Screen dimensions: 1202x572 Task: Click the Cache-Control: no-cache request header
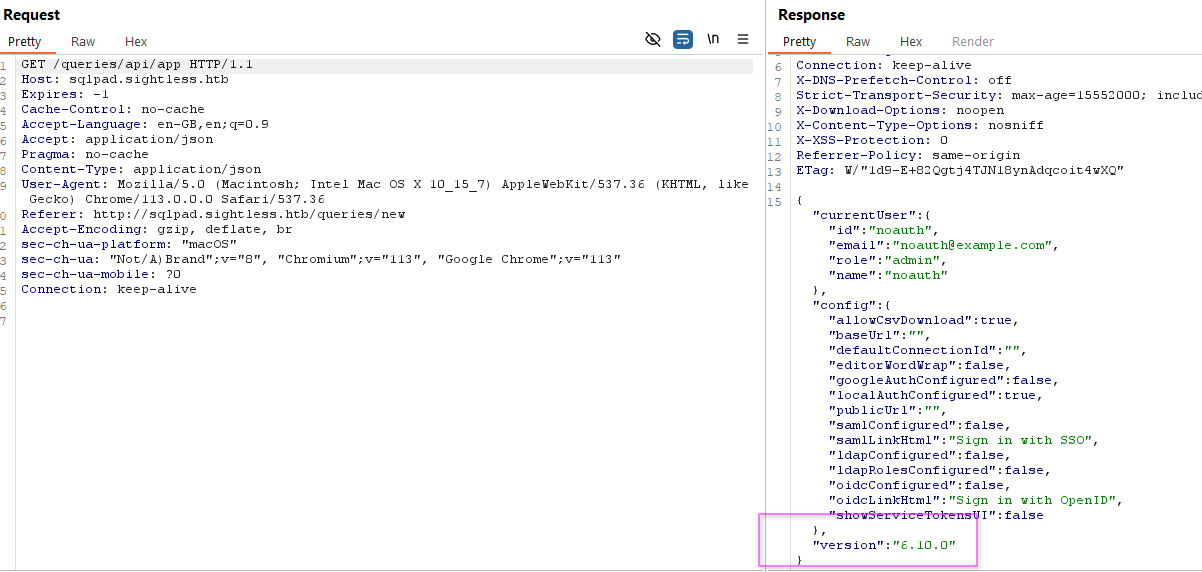113,109
